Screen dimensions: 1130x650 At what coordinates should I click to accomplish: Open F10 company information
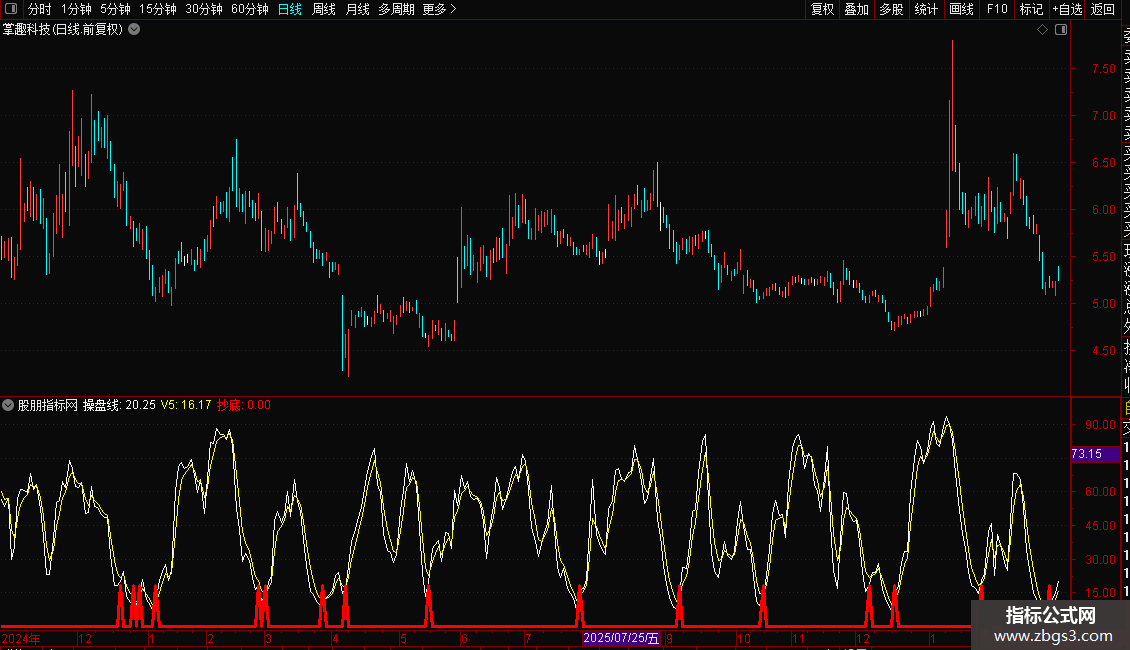coord(997,9)
